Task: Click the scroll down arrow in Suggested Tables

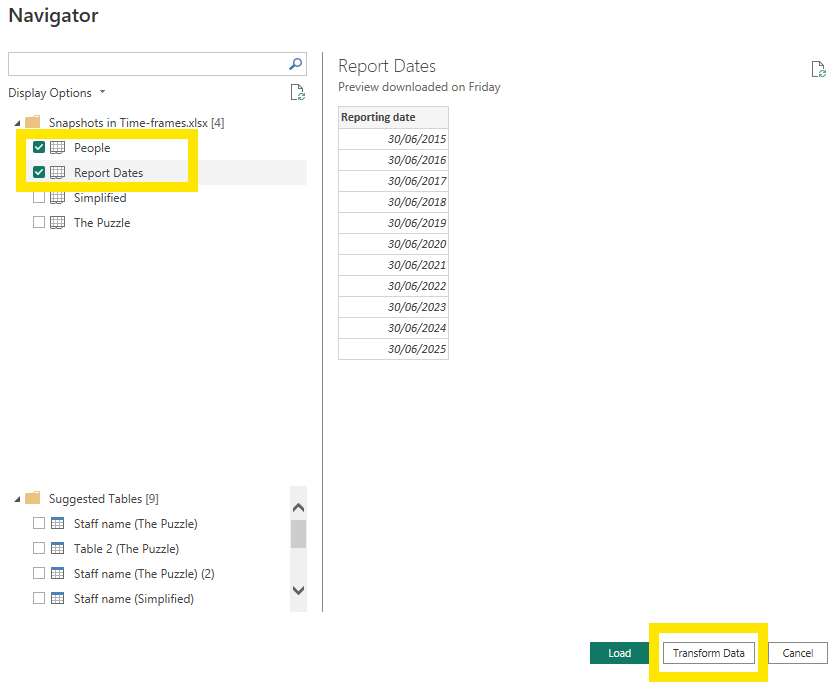Action: pos(298,590)
